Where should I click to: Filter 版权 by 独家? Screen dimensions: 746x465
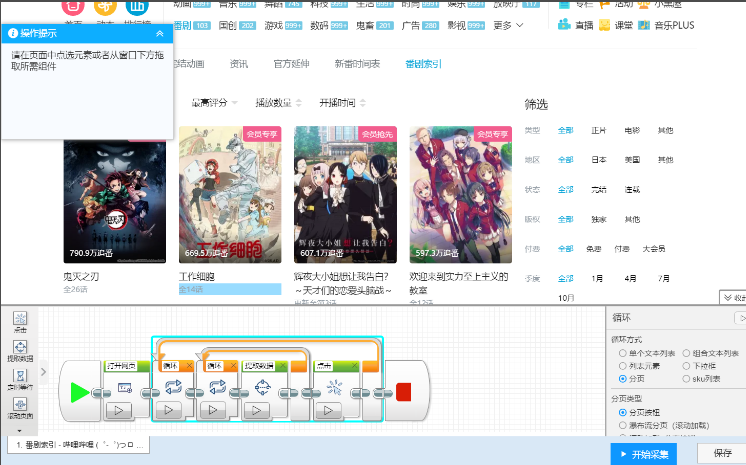[599, 219]
